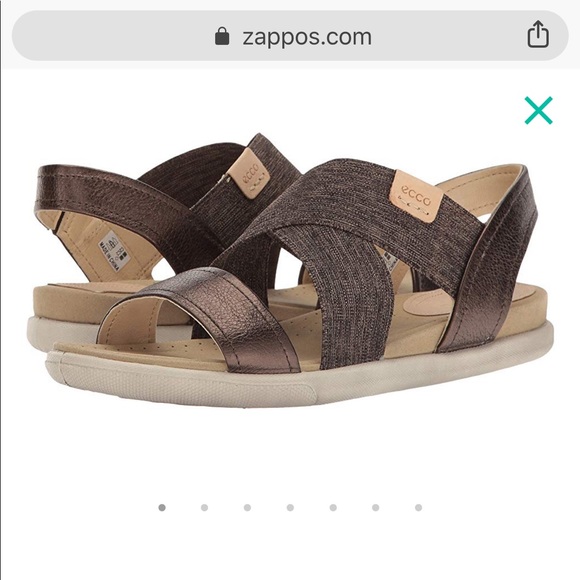
Task: Go to the second image dot
Action: [x=204, y=508]
